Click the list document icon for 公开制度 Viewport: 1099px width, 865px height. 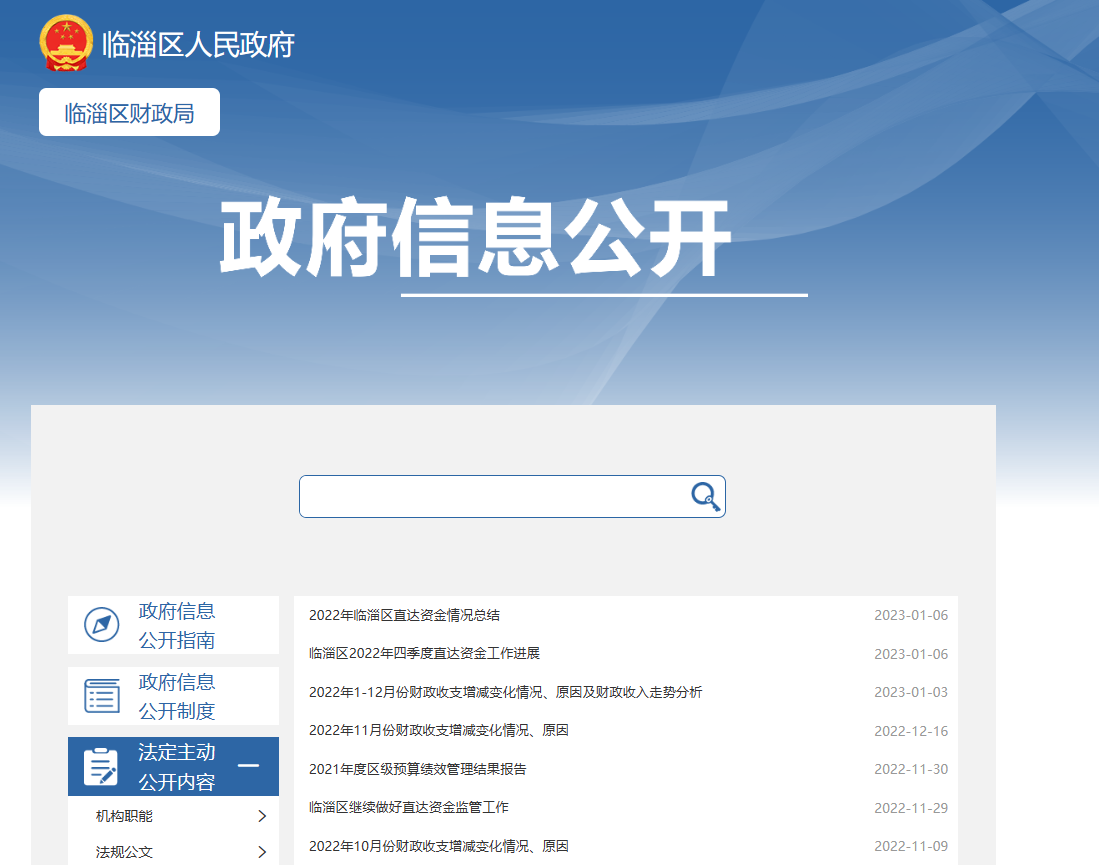[x=101, y=696]
